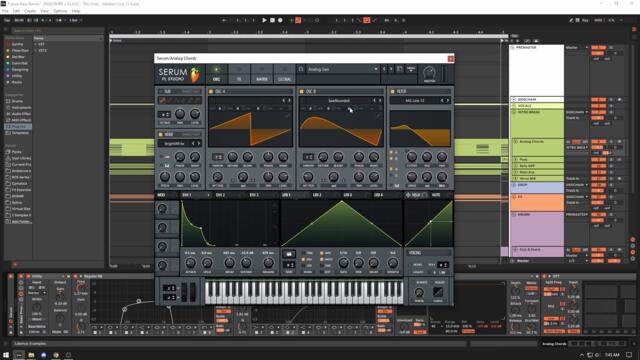Stop playback with the Stop button
Screen dimensions: 640x360
coord(272,20)
